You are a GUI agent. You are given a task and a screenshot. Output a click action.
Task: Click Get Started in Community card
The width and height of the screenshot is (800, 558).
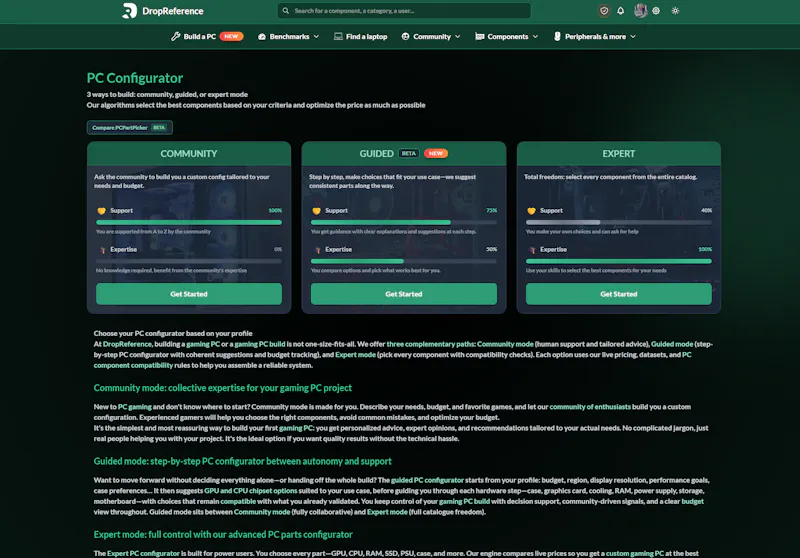189,294
